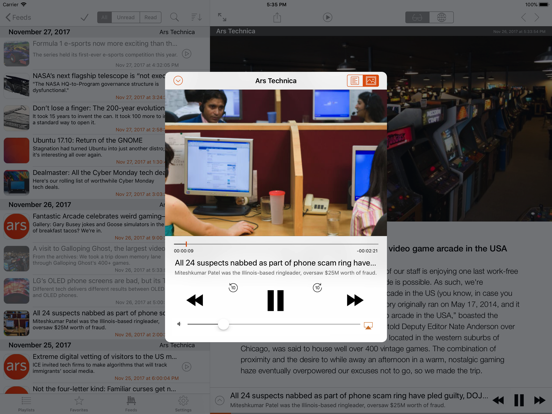Switch player popup to text view

pyautogui.click(x=355, y=81)
